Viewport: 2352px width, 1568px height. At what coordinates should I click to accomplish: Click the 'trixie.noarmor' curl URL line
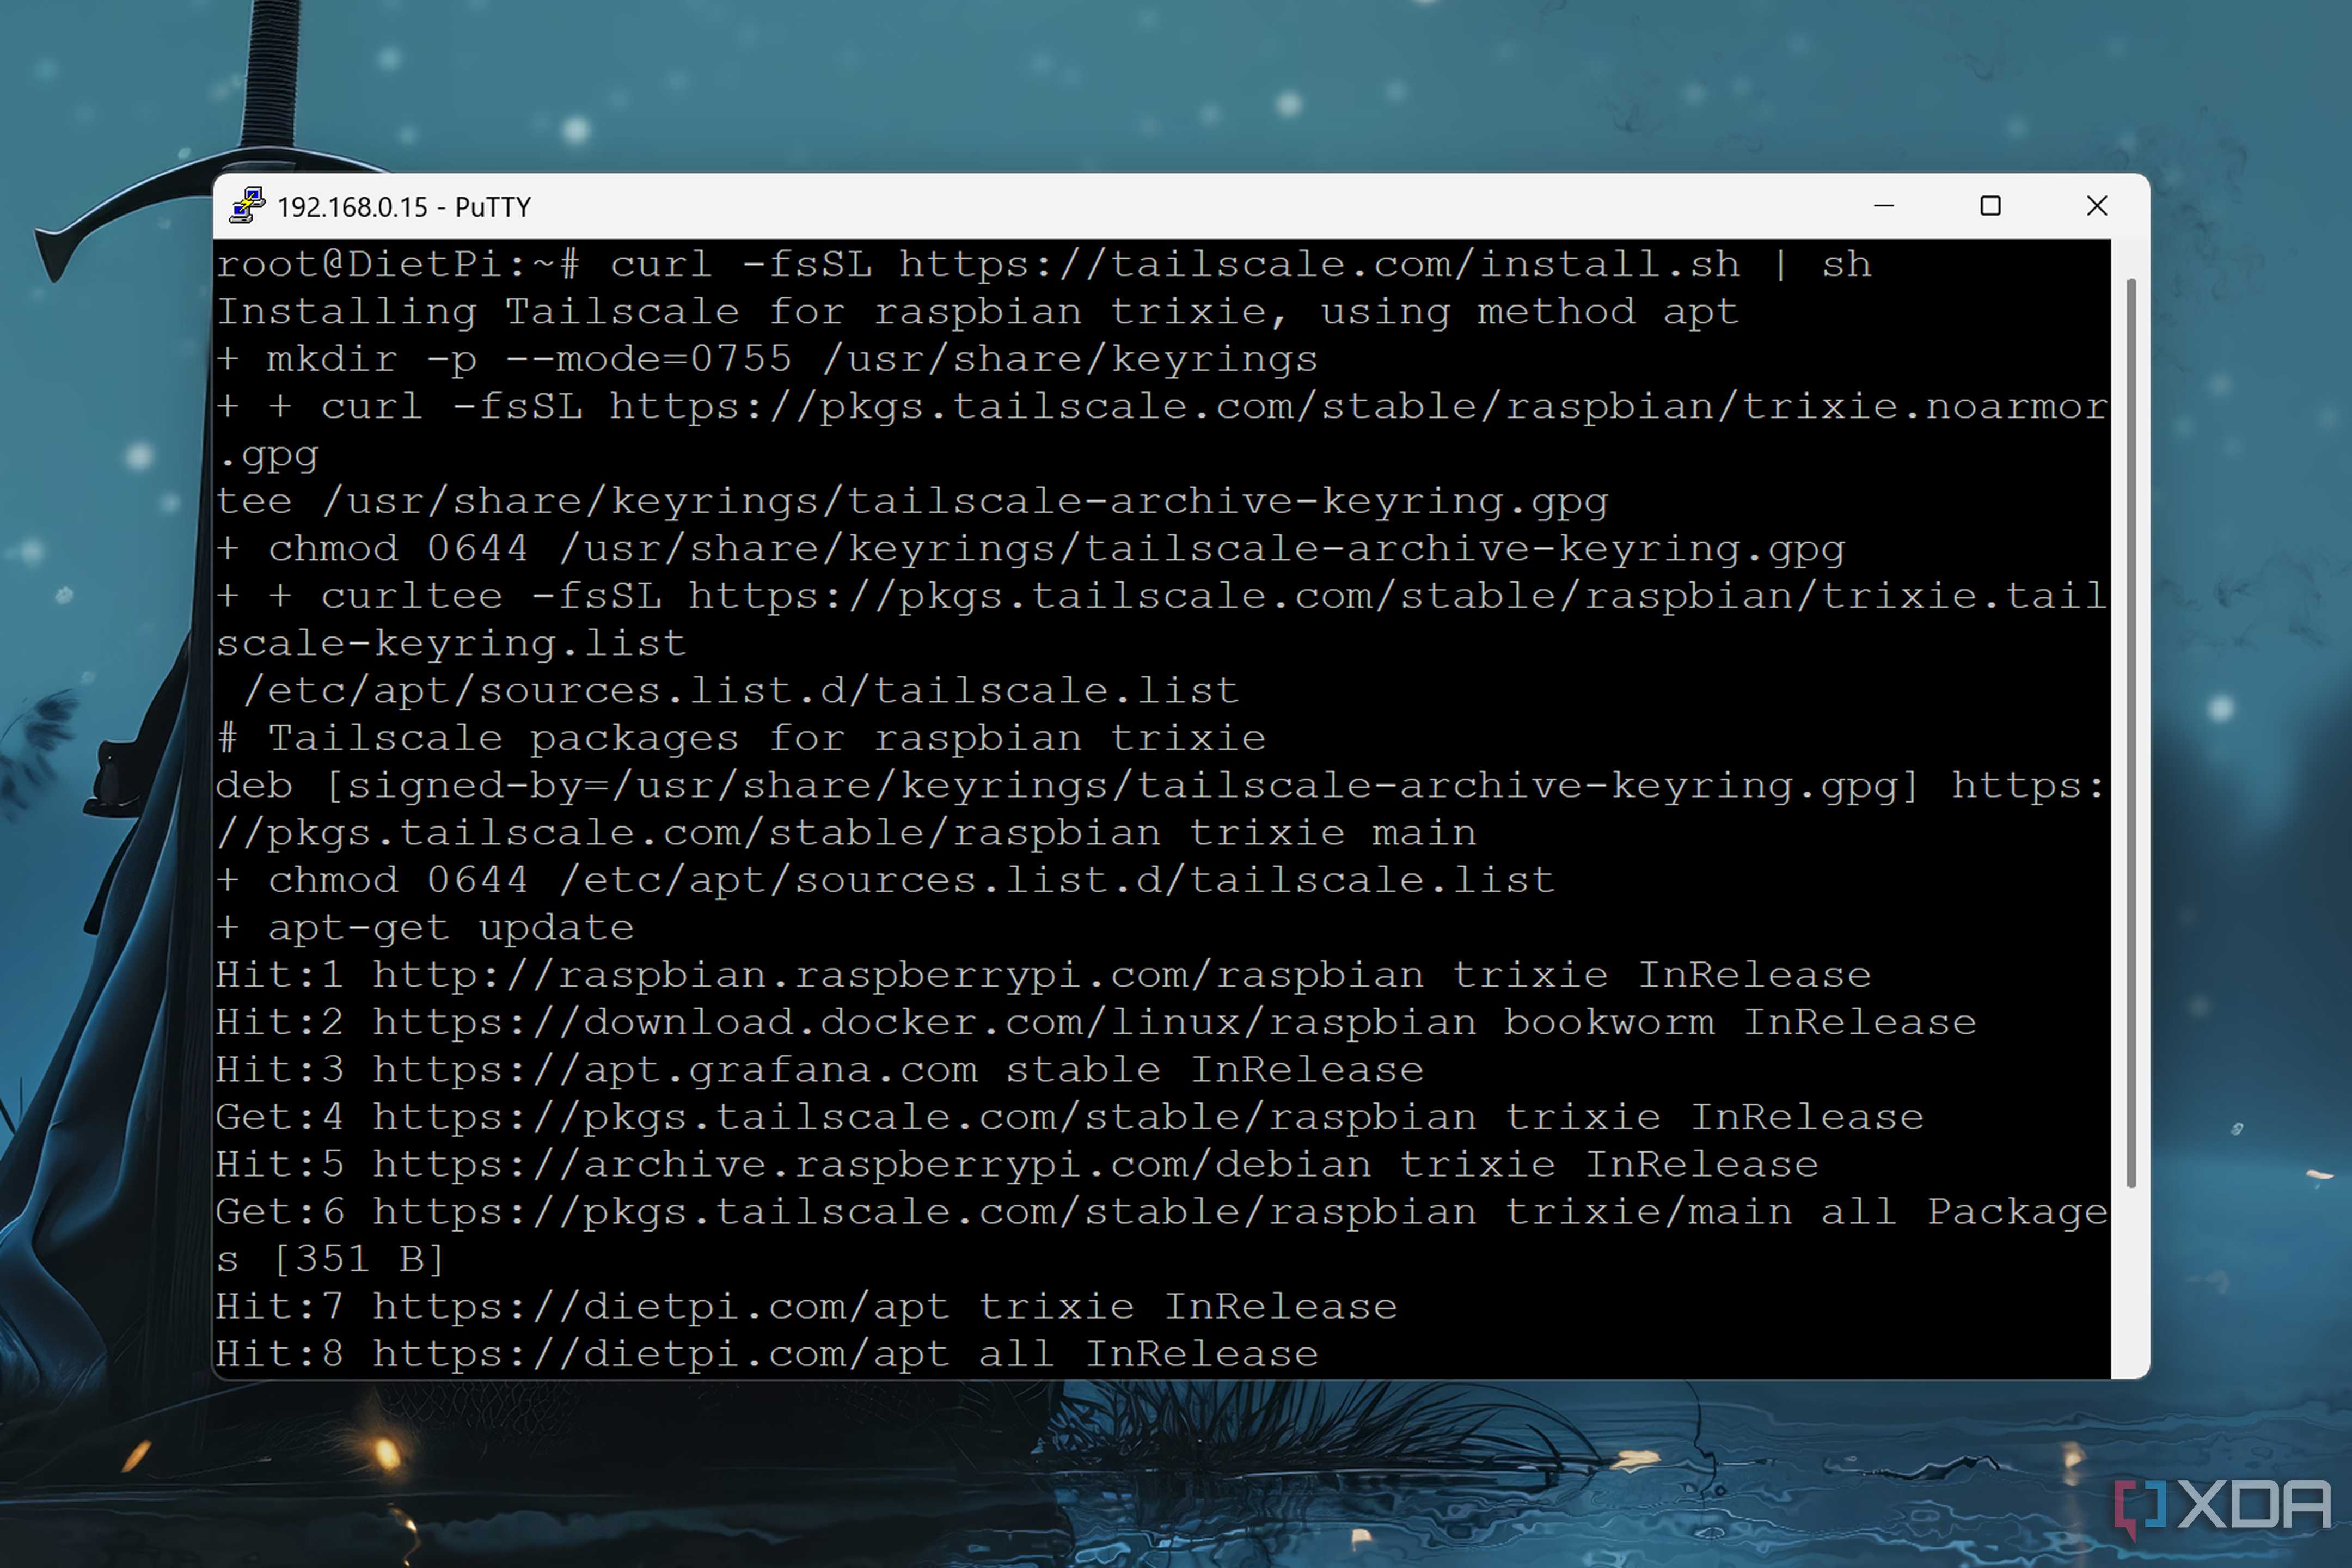coord(1162,407)
